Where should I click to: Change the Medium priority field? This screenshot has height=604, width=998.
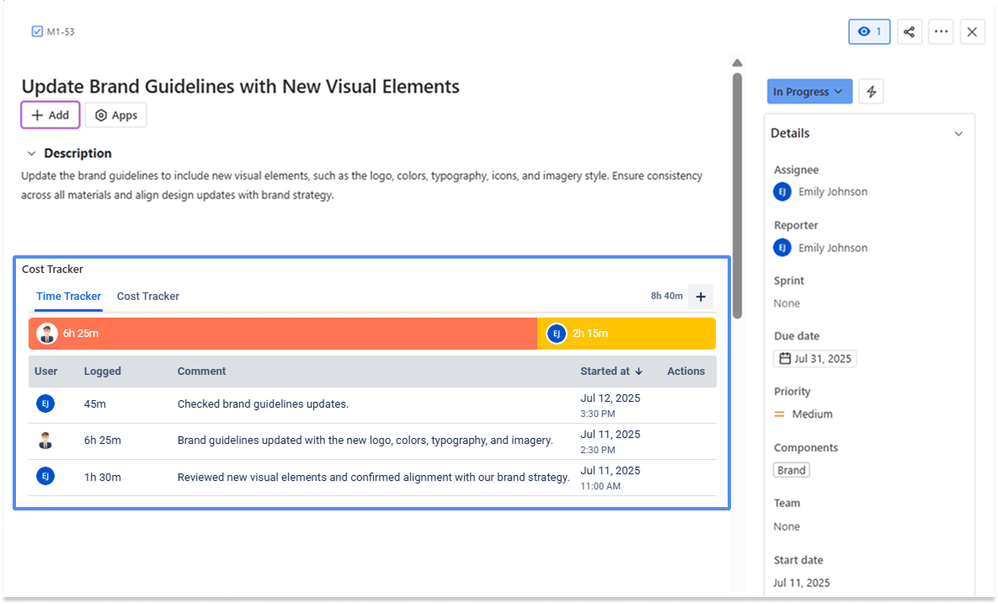coord(803,414)
